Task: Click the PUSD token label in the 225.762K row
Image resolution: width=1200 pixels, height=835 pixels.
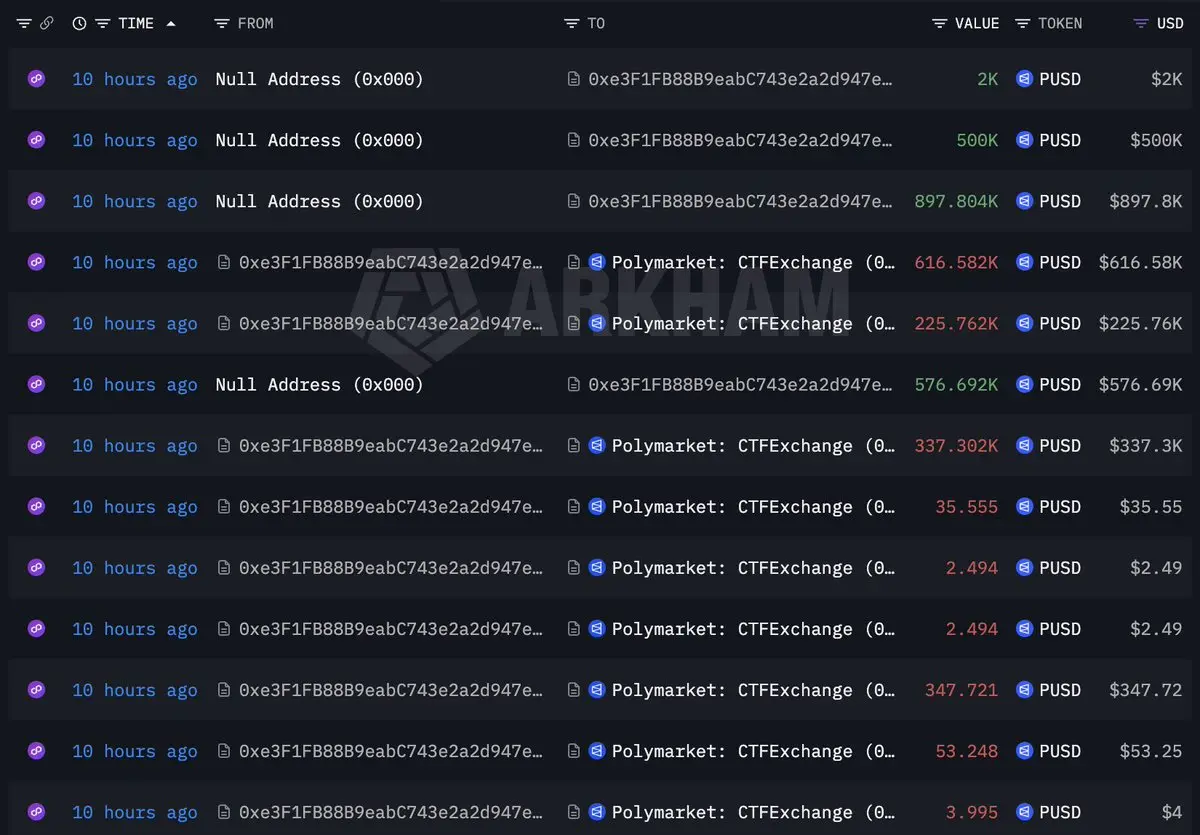Action: pos(1060,323)
